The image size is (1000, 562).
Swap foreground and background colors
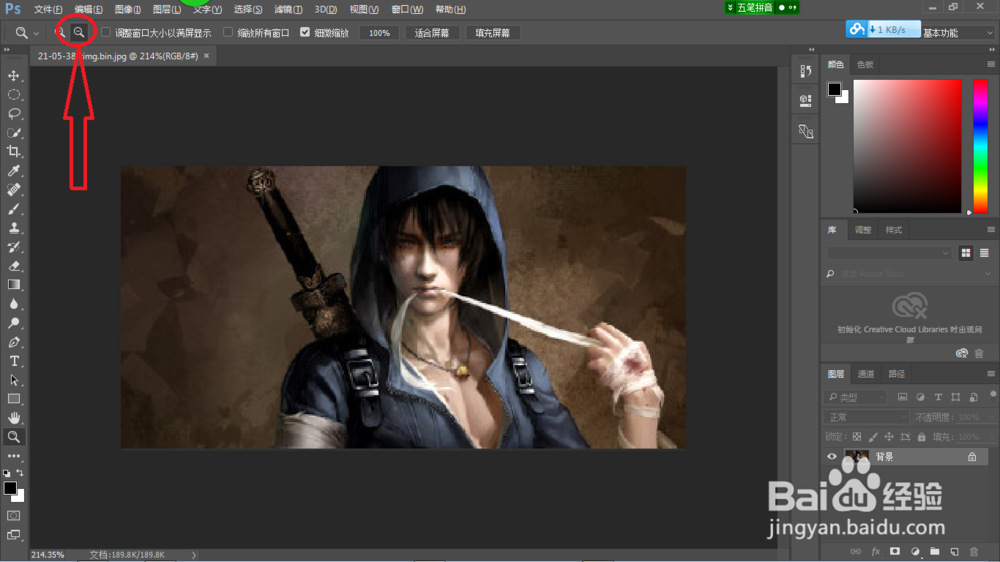click(20, 473)
